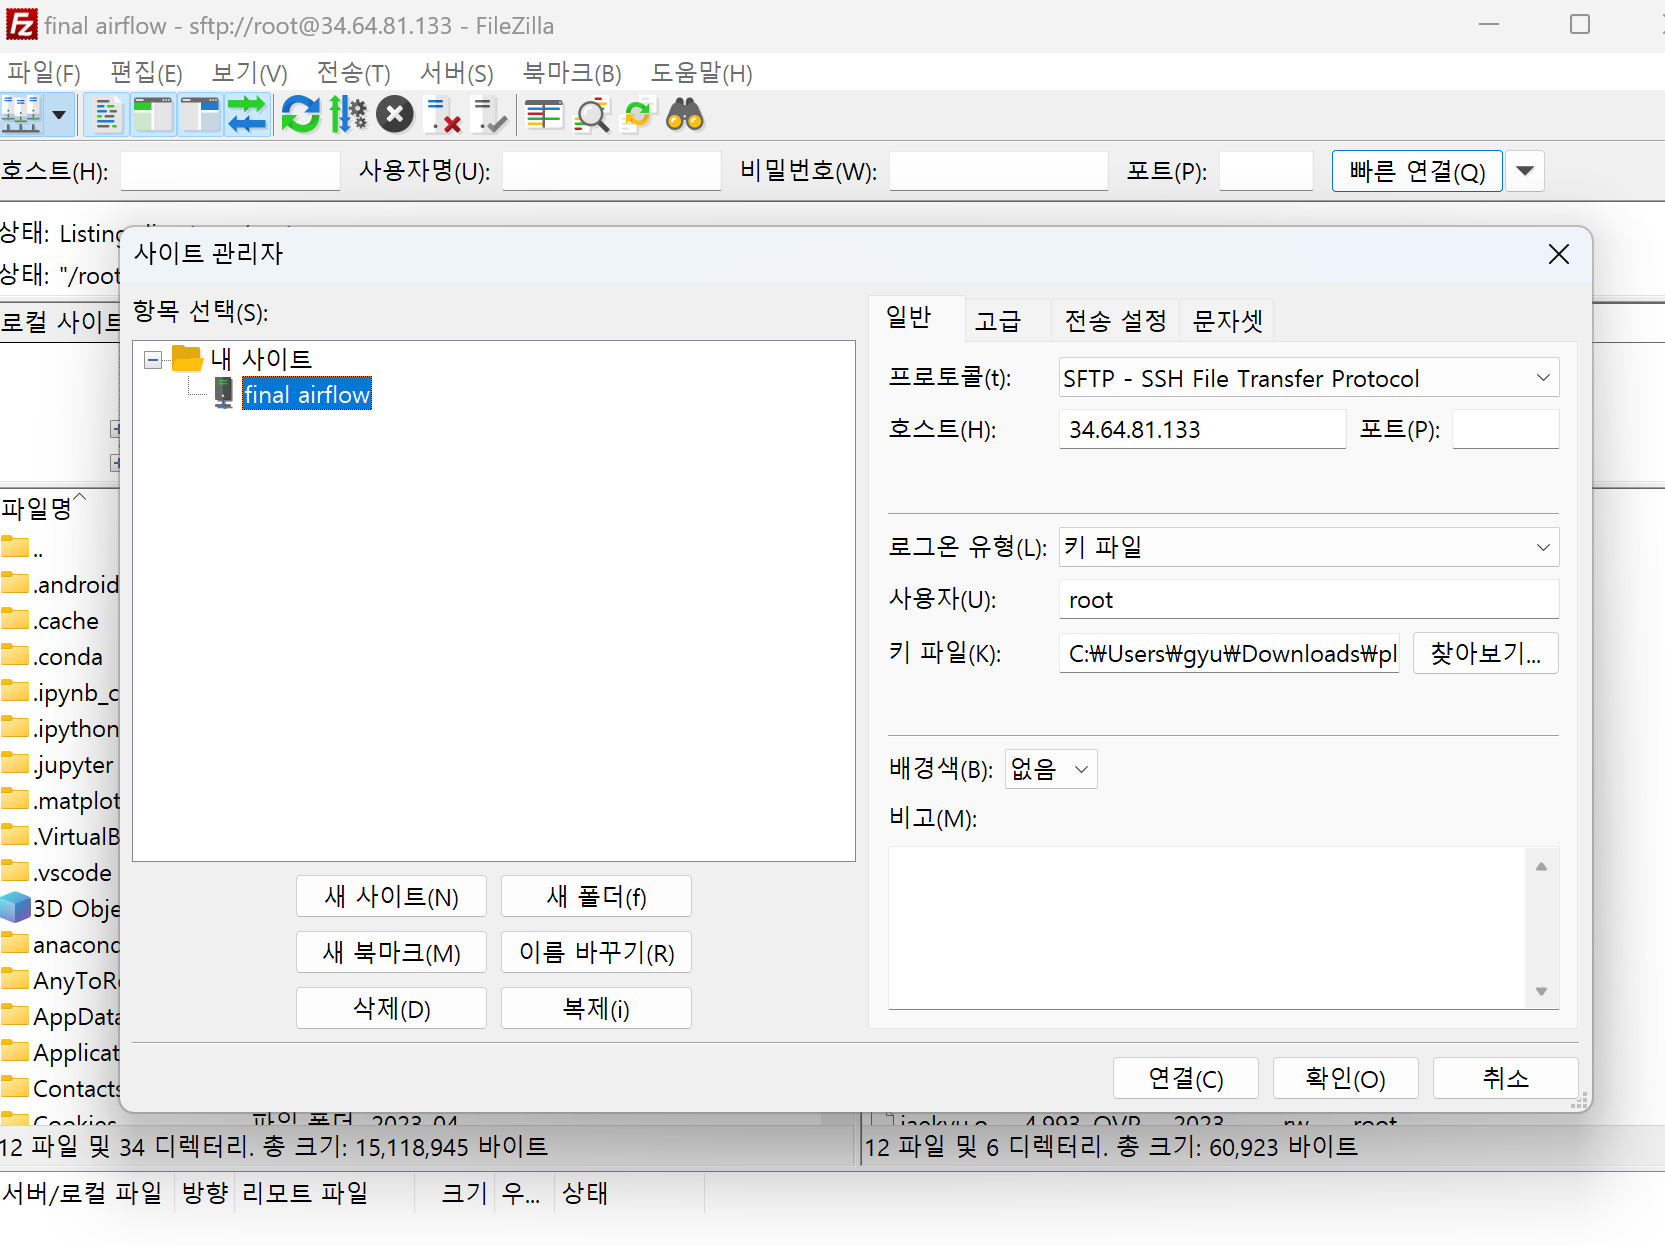The height and width of the screenshot is (1246, 1665).
Task: Click the quickconnect 호스트 input field
Action: click(231, 171)
